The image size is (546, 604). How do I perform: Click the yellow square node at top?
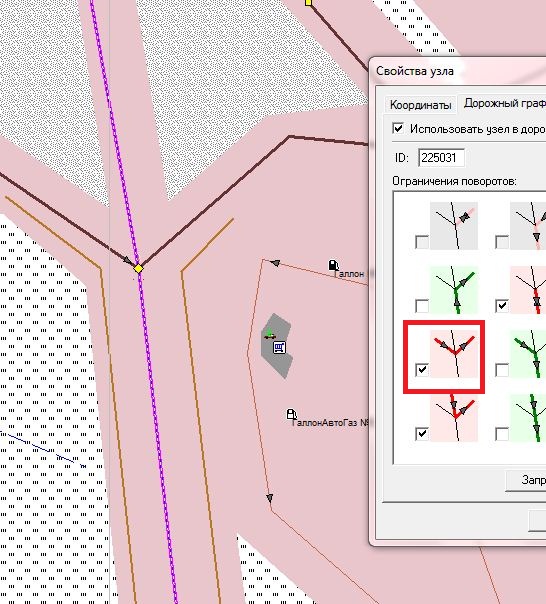click(308, 3)
